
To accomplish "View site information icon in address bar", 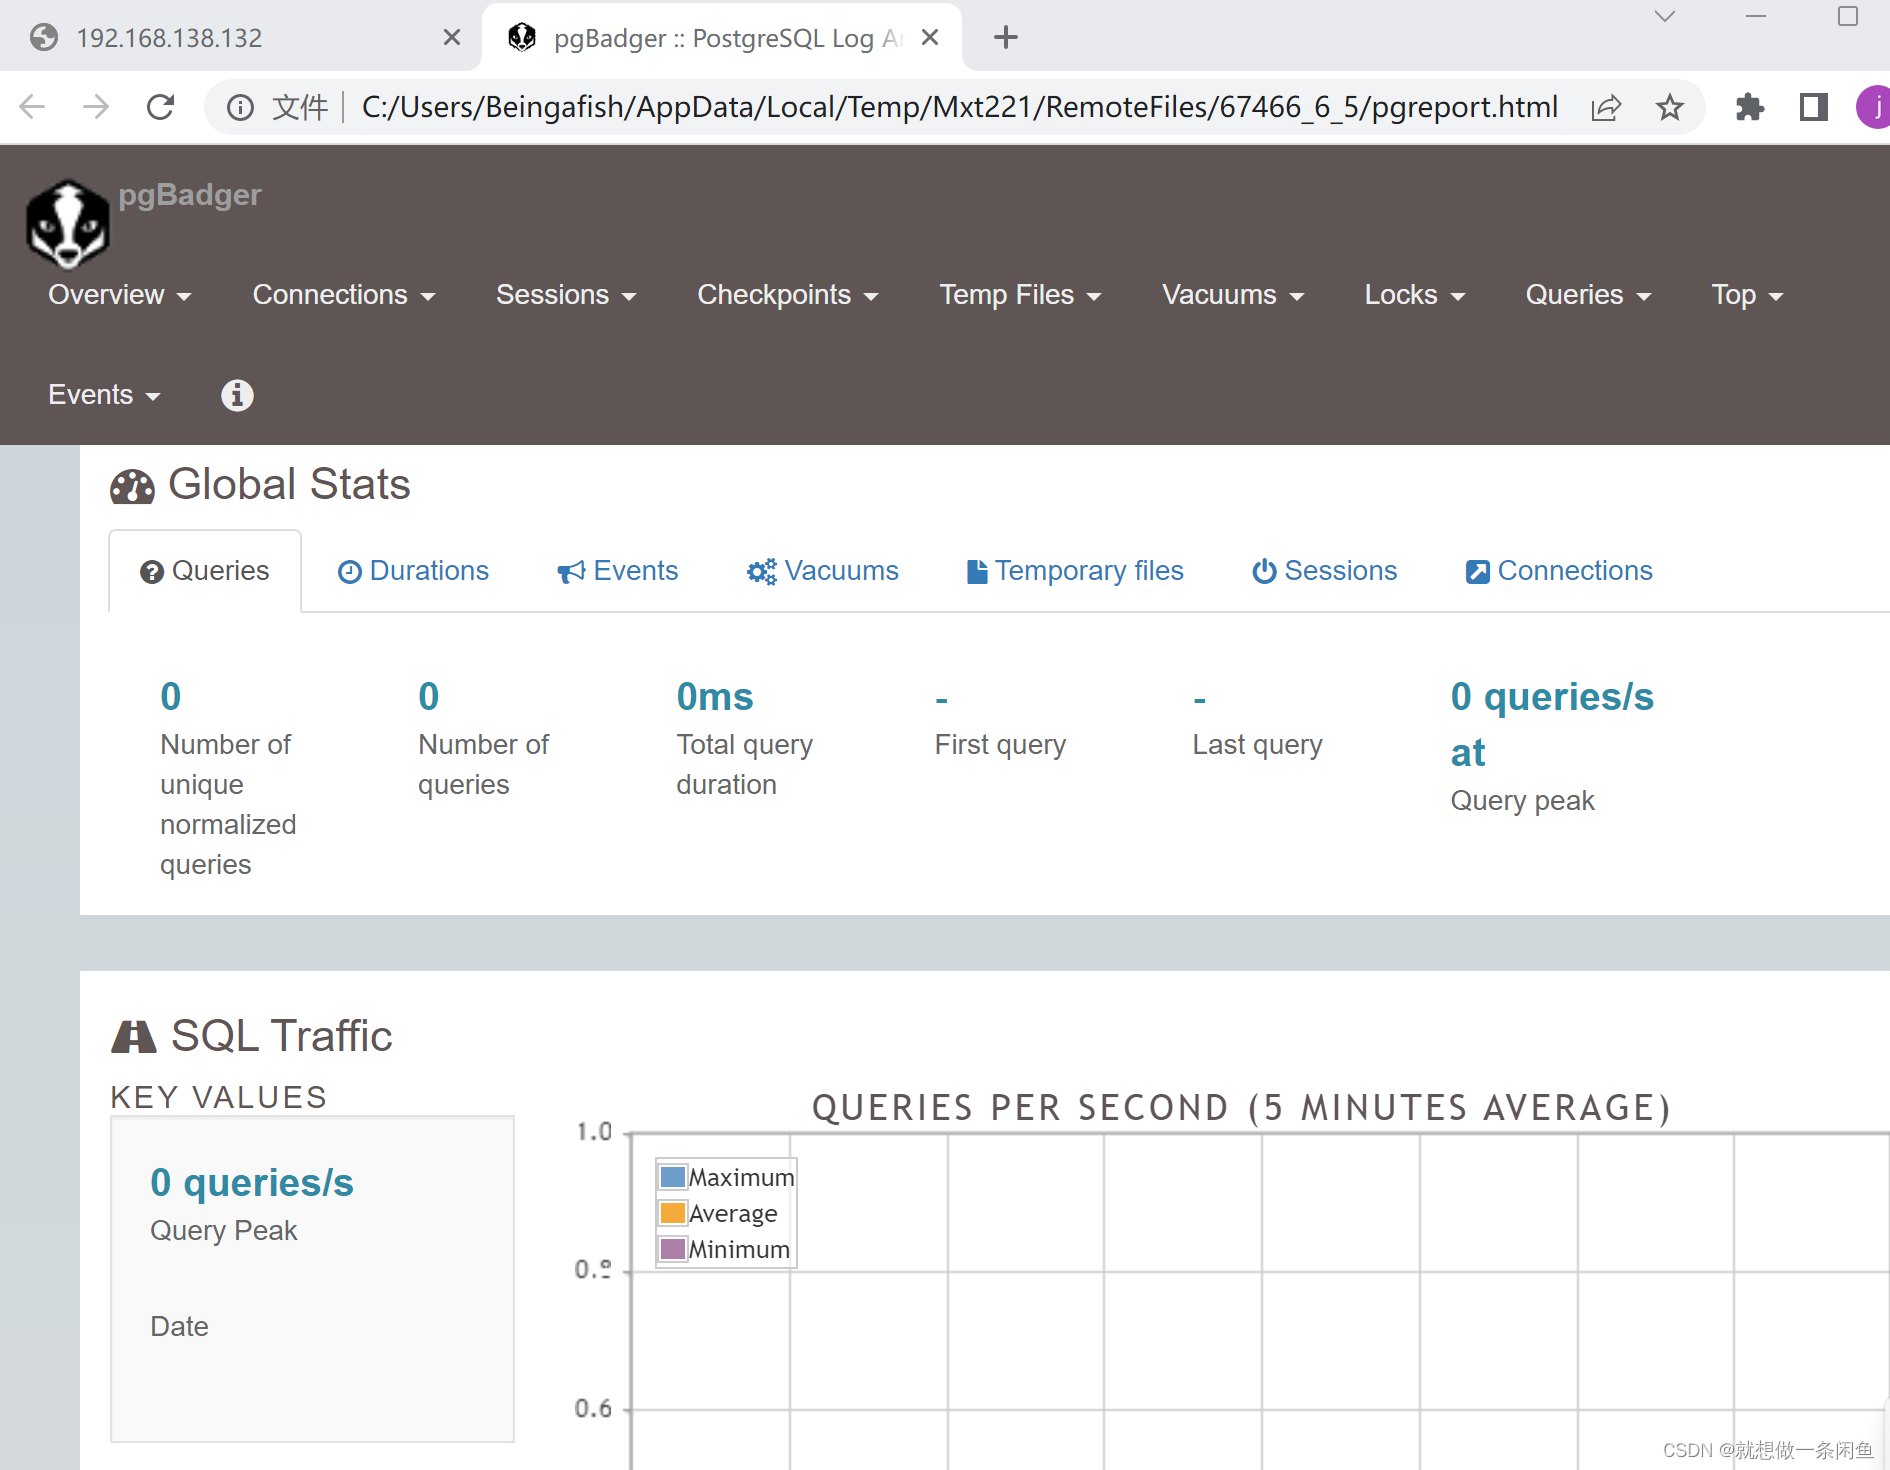I will point(240,107).
